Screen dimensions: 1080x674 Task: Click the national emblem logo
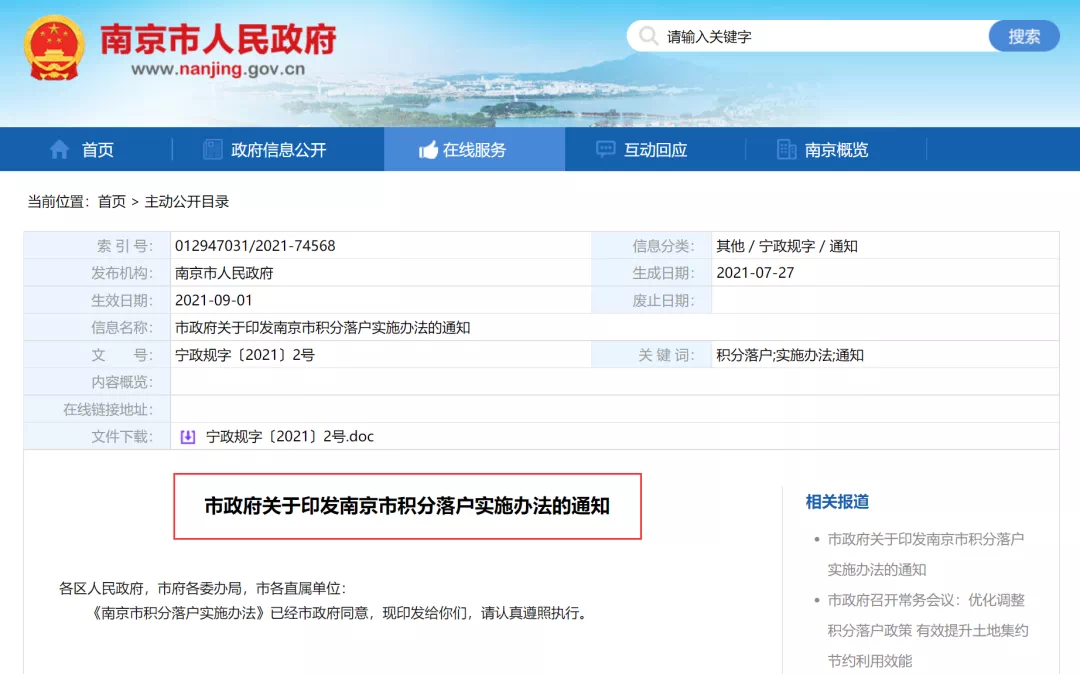pyautogui.click(x=54, y=47)
